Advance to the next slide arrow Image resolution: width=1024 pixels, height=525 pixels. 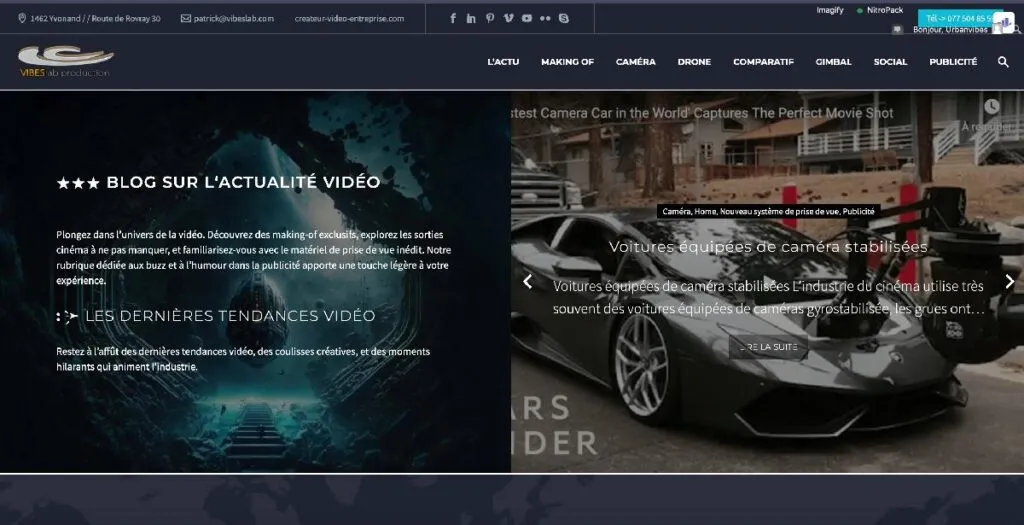[x=1009, y=282]
